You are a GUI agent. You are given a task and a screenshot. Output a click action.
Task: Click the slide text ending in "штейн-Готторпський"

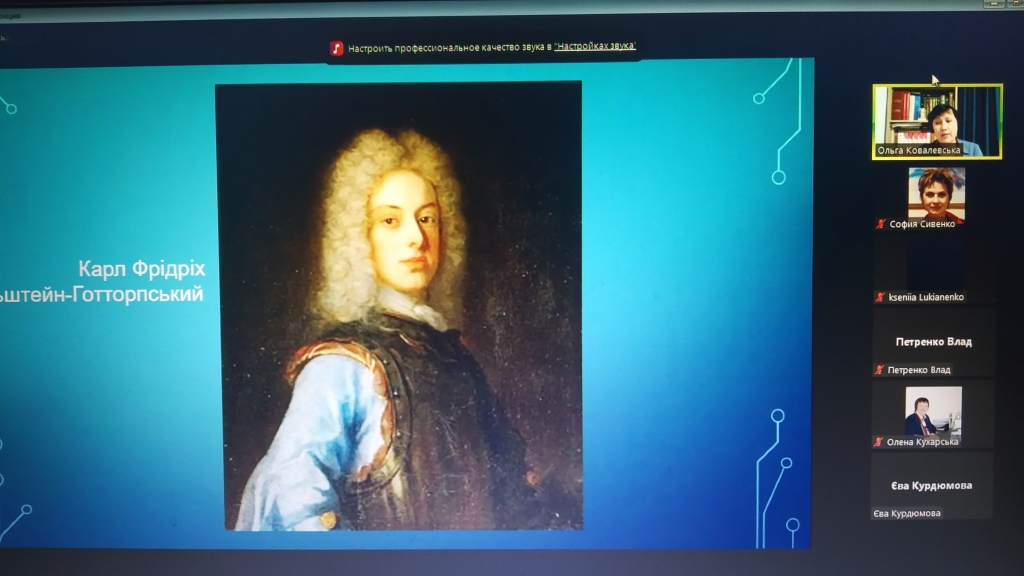(102, 294)
